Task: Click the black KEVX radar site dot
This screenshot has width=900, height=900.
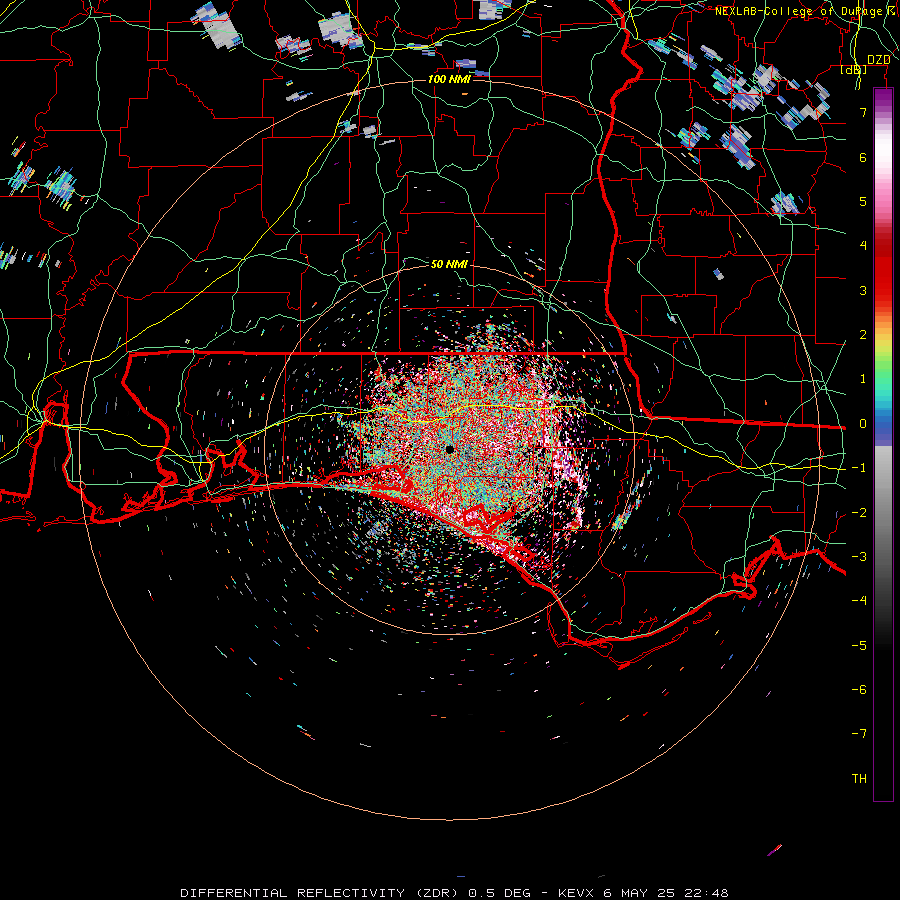Action: [449, 449]
